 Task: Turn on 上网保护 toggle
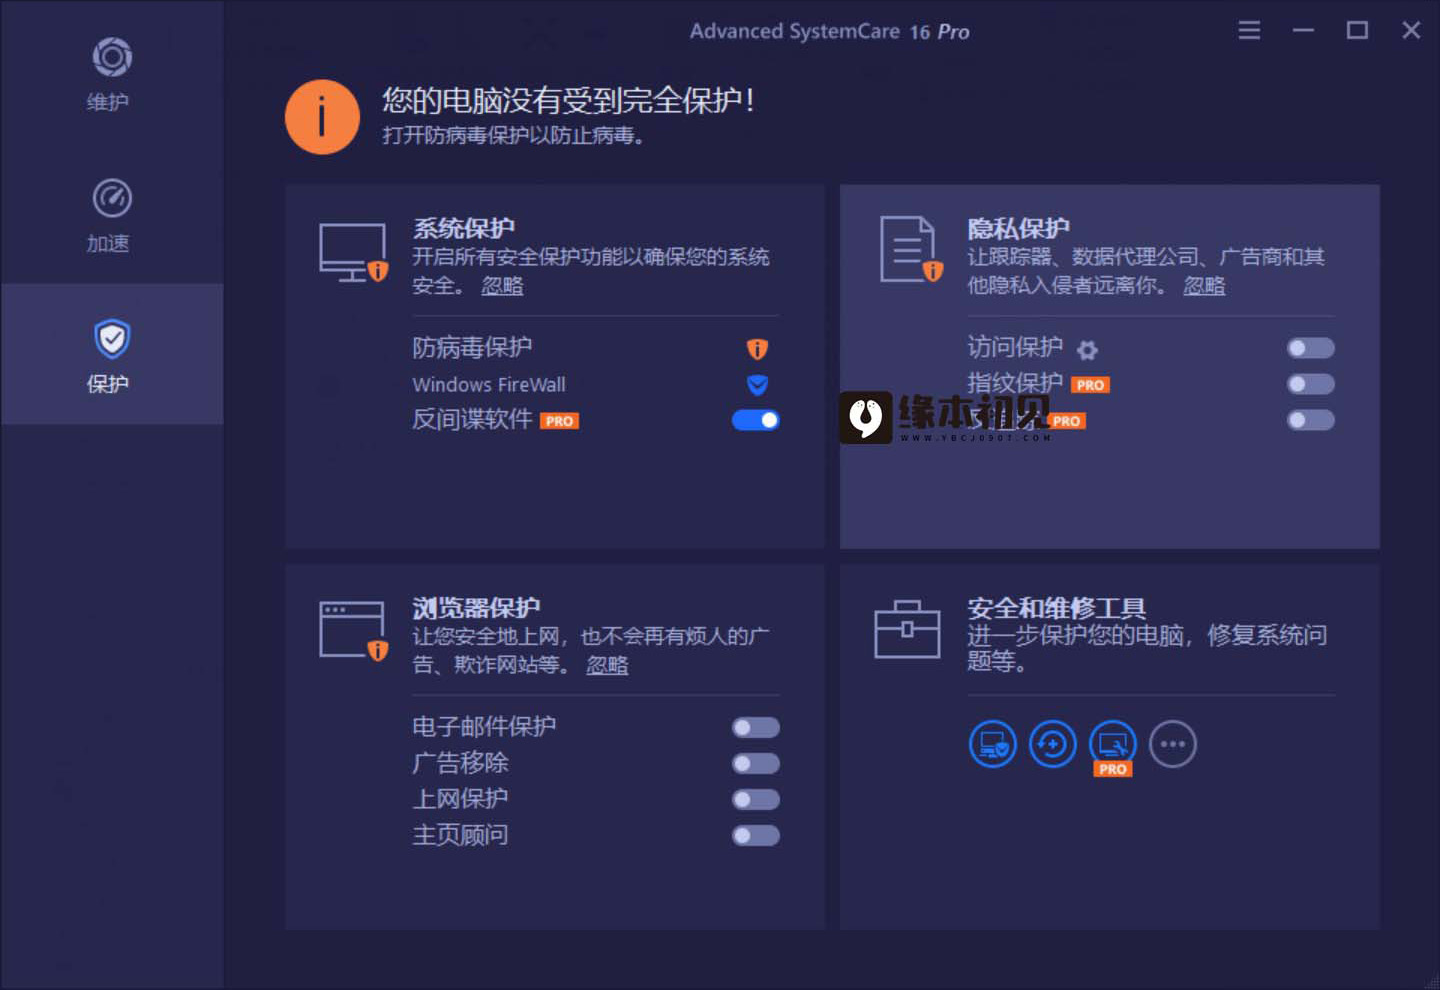coord(755,799)
